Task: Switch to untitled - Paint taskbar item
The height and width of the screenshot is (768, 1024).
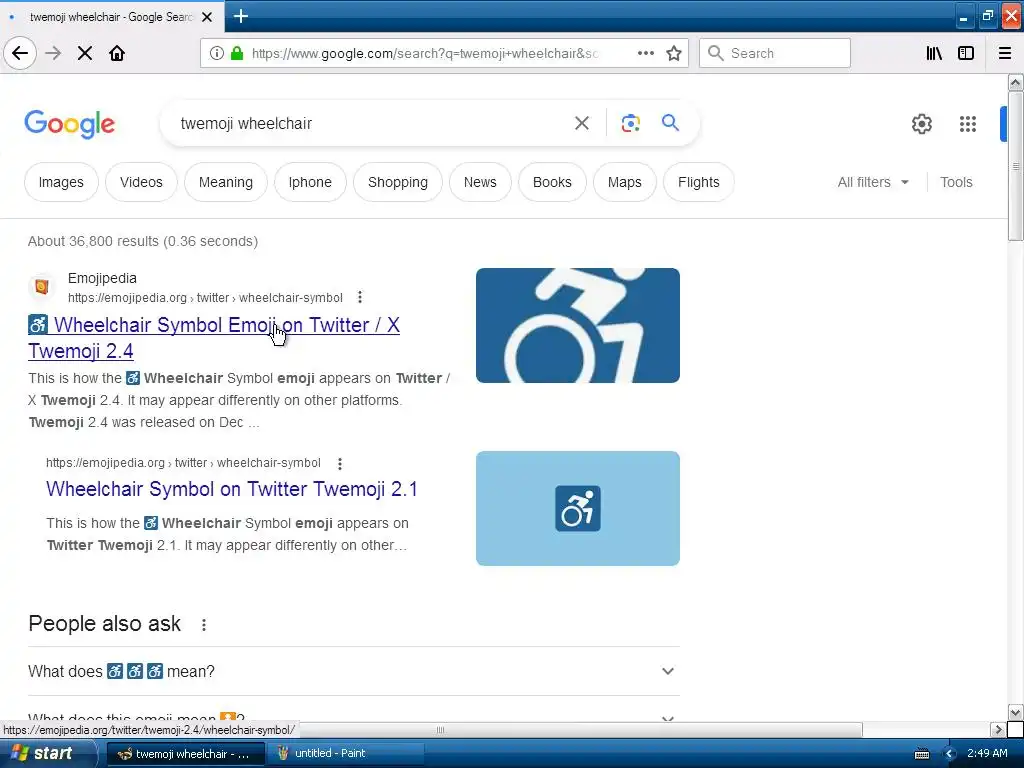Action: point(345,753)
